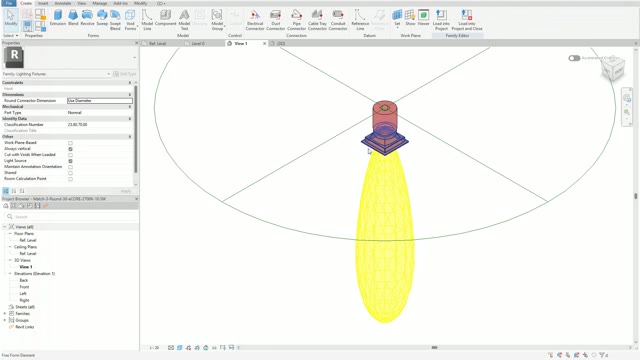Image resolution: width=640 pixels, height=360 pixels.
Task: Click the Project Browser search field
Action: [70, 217]
